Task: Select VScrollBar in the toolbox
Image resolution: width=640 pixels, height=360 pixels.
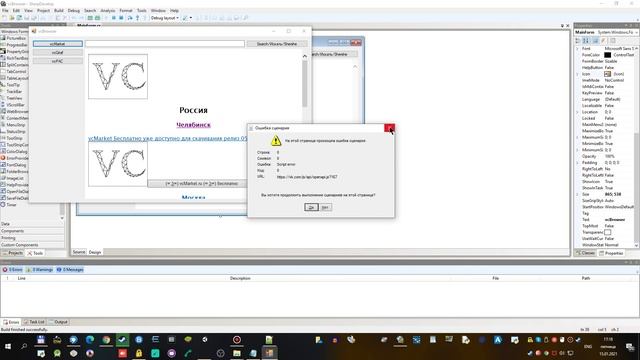Action: coord(14,105)
